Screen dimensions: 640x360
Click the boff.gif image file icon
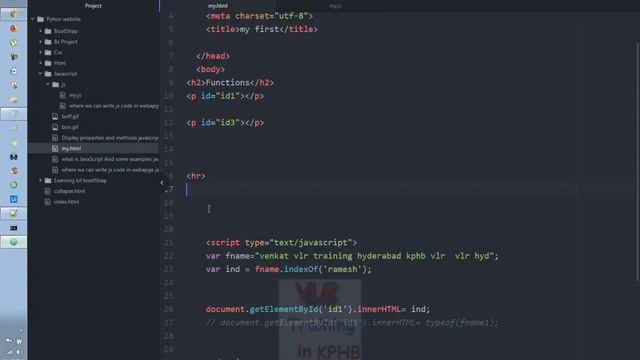tap(55, 116)
